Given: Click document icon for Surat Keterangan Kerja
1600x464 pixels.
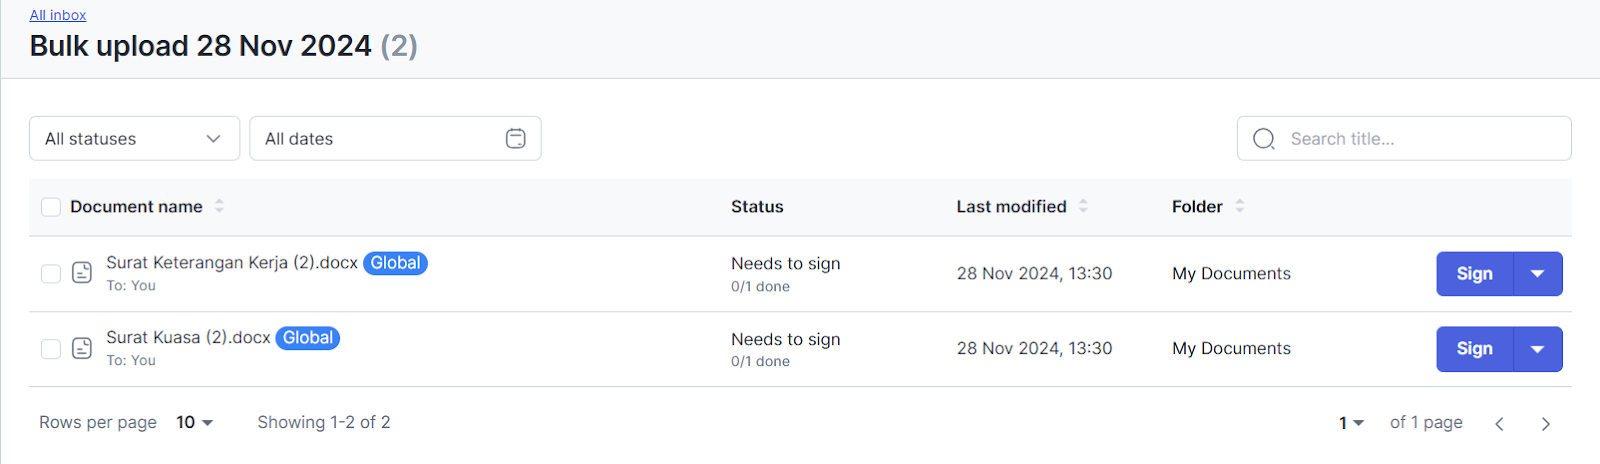Looking at the screenshot, I should (82, 273).
